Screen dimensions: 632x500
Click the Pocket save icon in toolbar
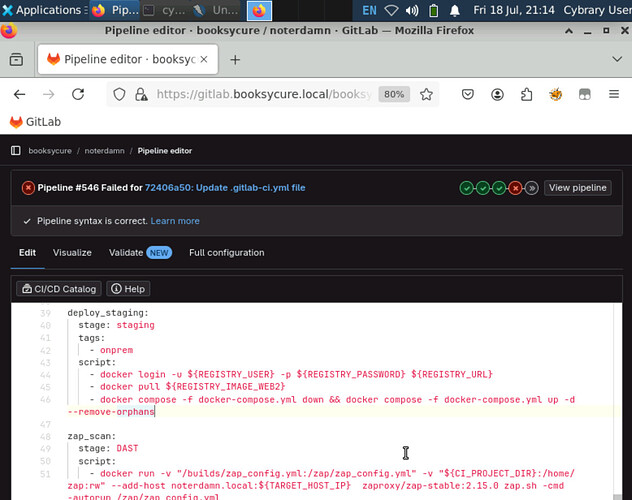(467, 94)
